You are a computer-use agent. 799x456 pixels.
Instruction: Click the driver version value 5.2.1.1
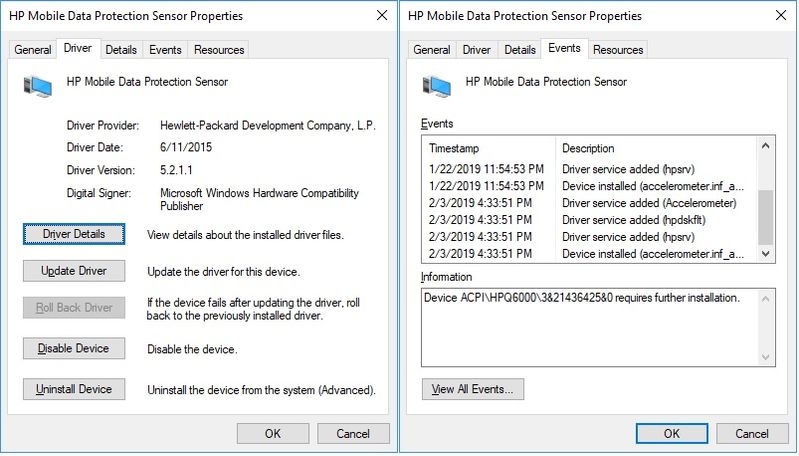point(176,170)
